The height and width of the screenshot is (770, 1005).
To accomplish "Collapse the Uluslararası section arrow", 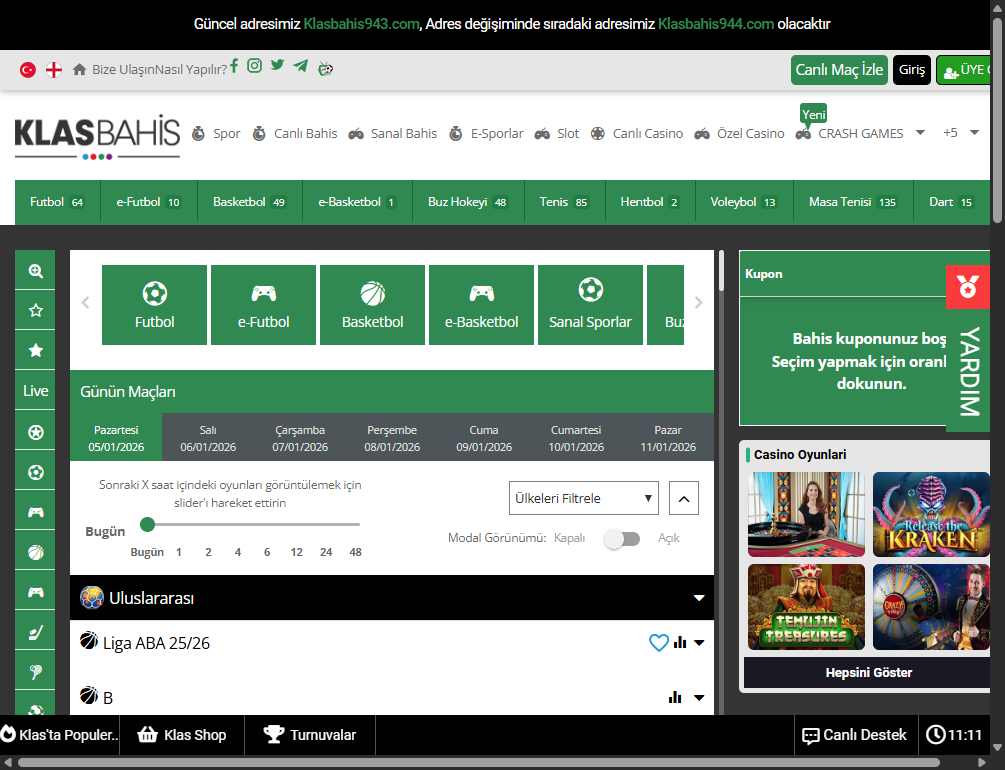I will pyautogui.click(x=699, y=598).
